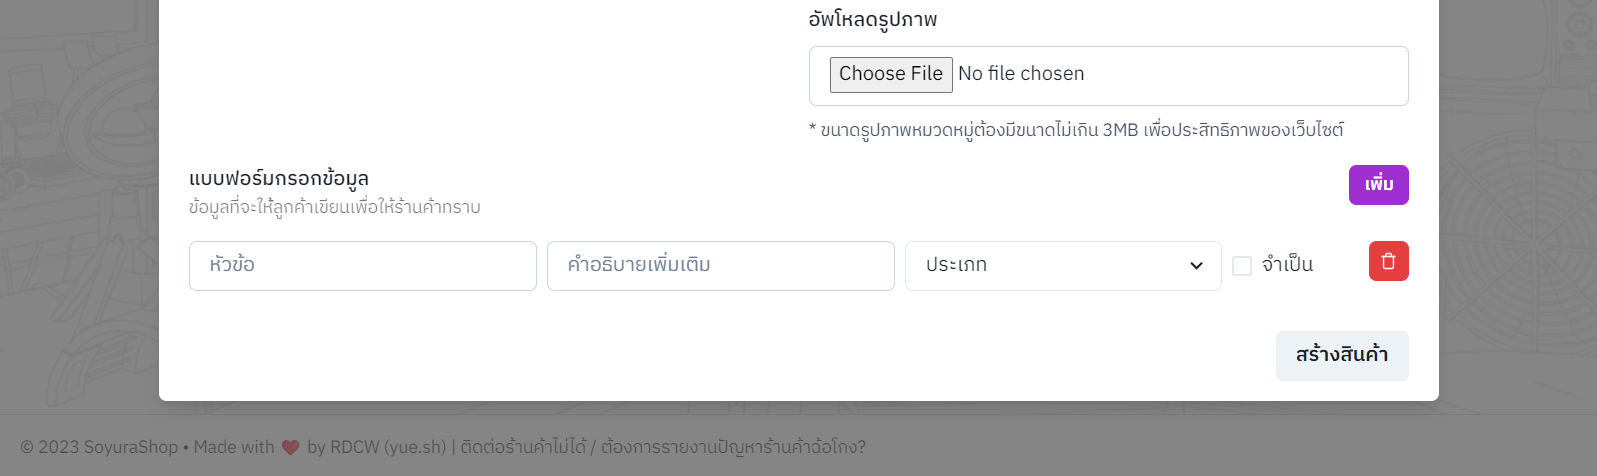The height and width of the screenshot is (476, 1597).
Task: Click the อัพโหลดรูปภาพ label
Action: click(872, 19)
